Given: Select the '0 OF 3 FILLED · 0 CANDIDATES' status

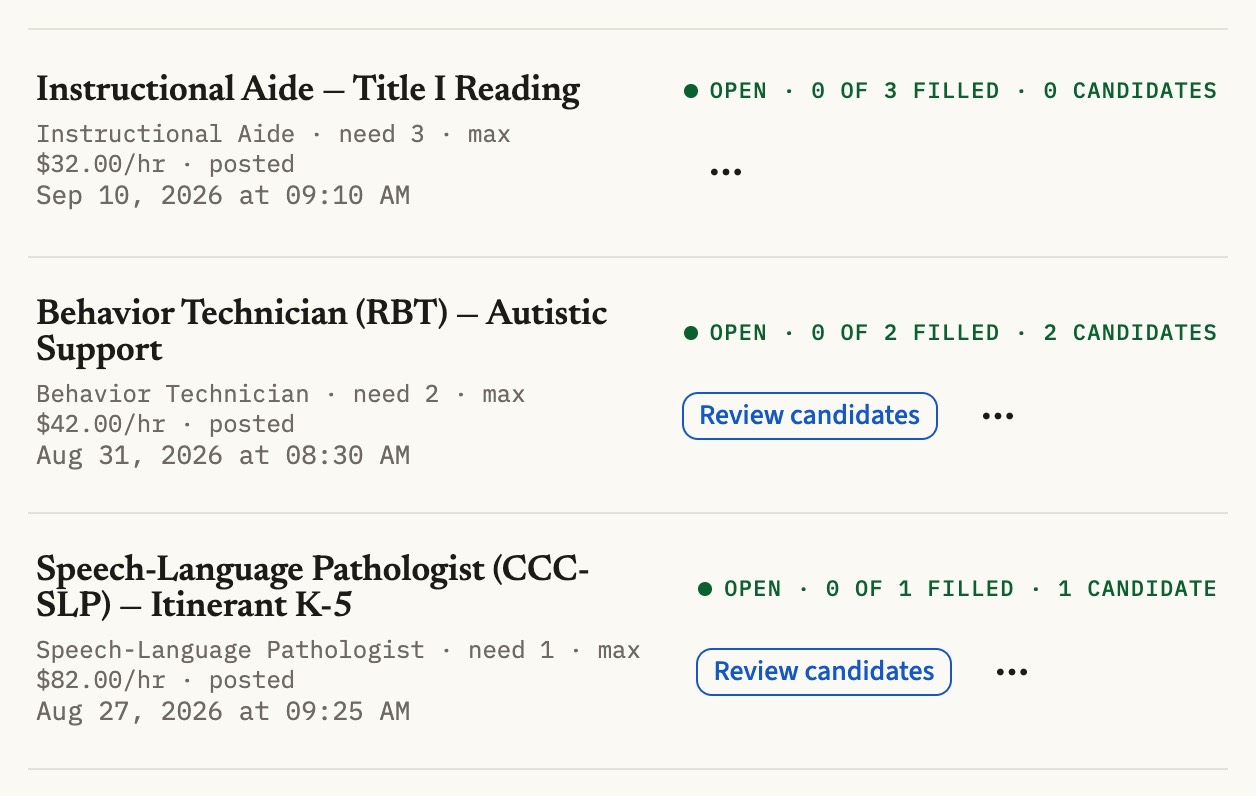Looking at the screenshot, I should pos(1014,91).
